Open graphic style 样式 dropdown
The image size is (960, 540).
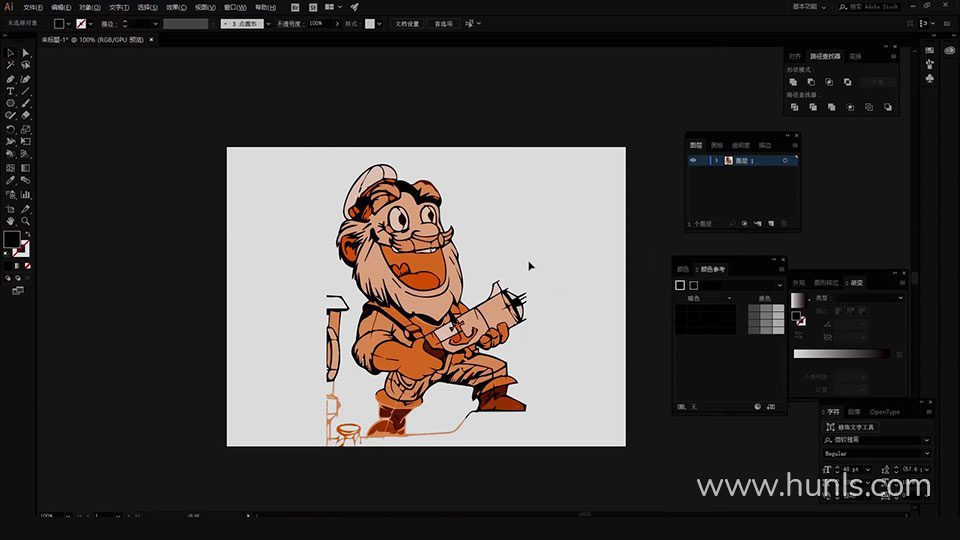[379, 24]
